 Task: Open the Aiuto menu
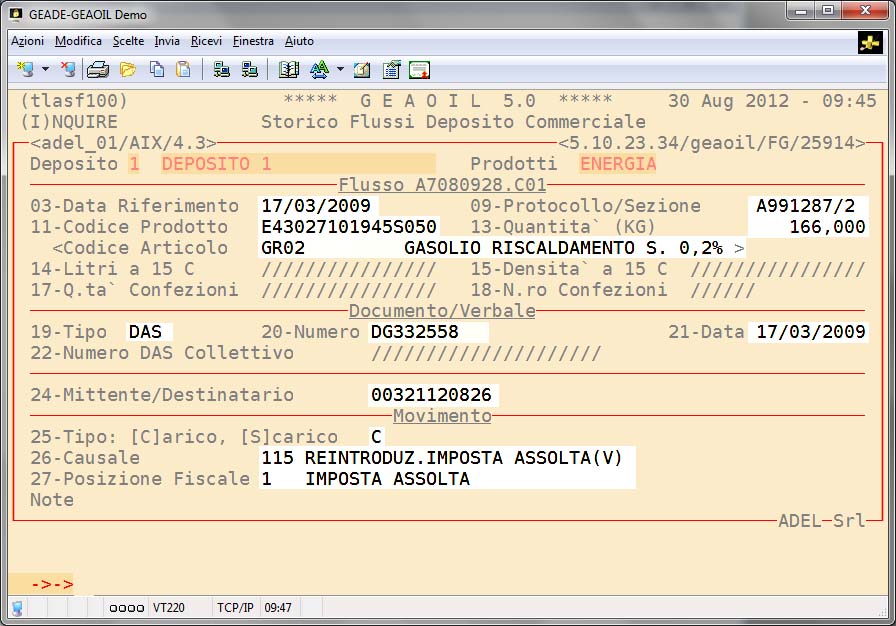pos(299,41)
